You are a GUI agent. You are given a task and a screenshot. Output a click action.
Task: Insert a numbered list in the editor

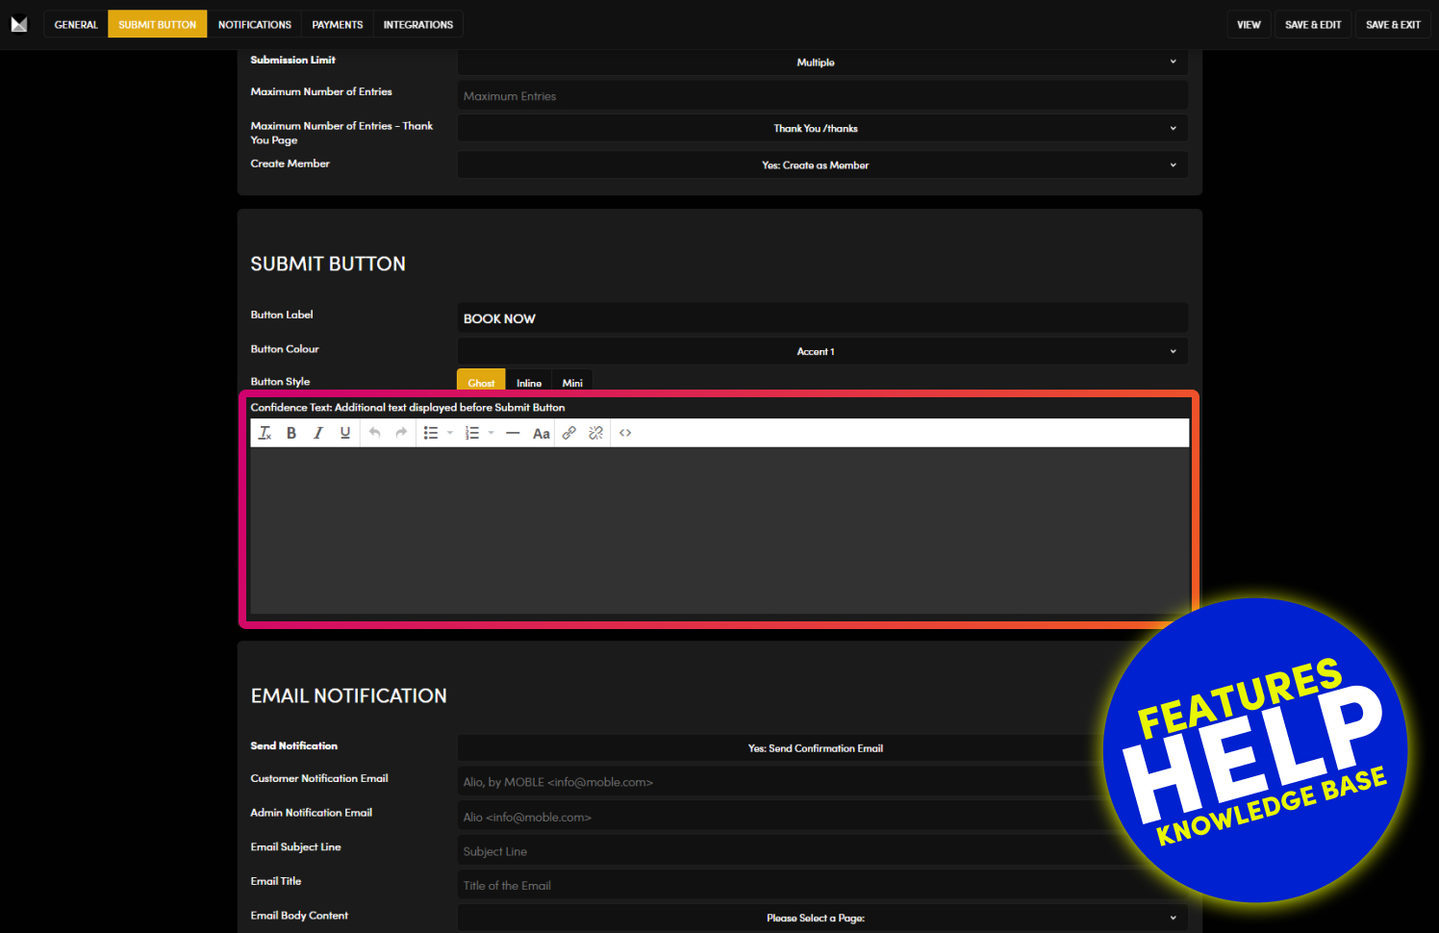[x=472, y=433]
